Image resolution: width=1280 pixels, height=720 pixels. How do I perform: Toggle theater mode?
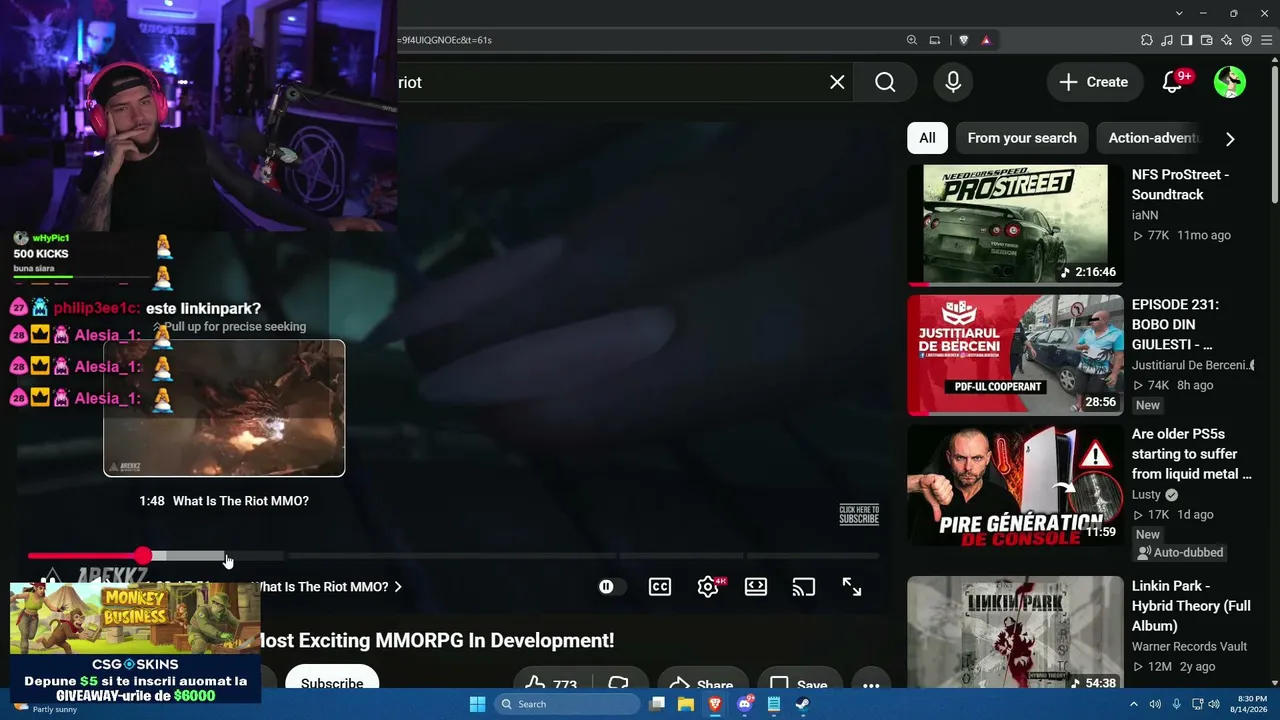pyautogui.click(x=756, y=587)
